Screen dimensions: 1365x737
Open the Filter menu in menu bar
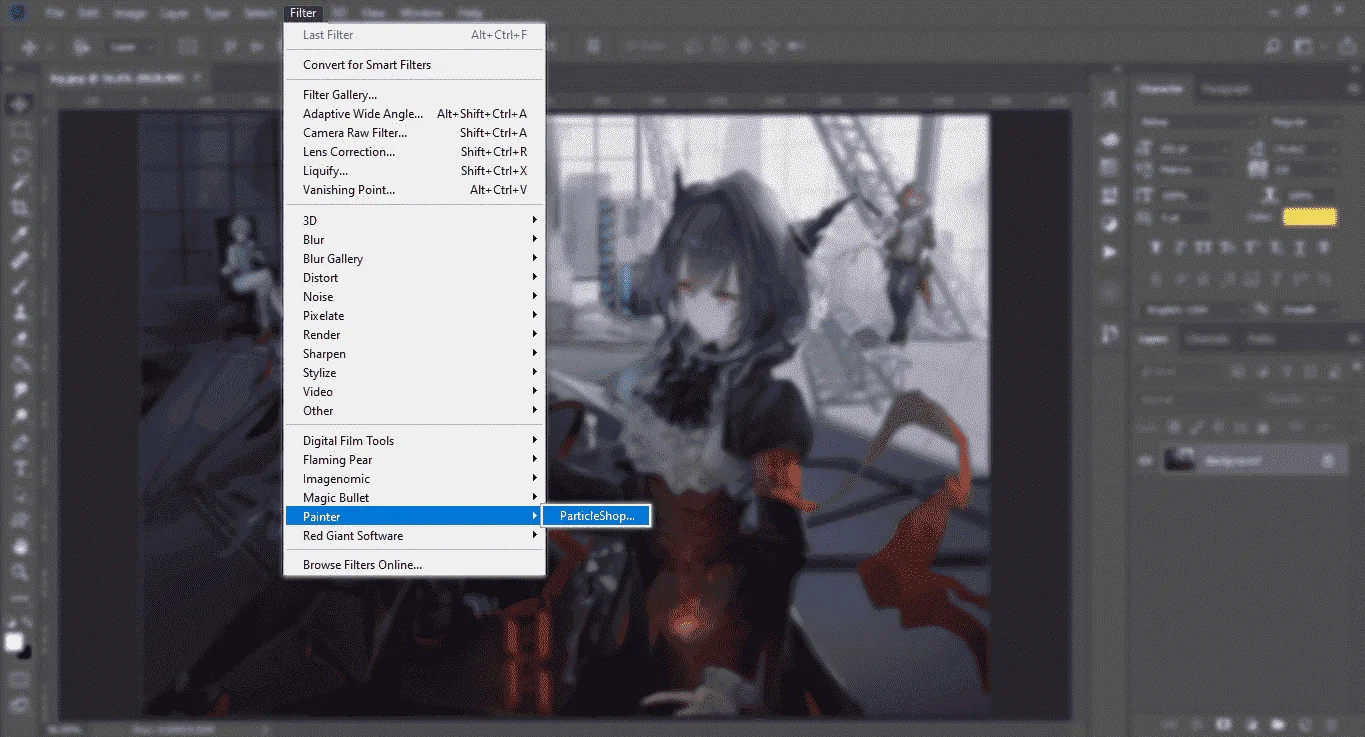pyautogui.click(x=303, y=13)
